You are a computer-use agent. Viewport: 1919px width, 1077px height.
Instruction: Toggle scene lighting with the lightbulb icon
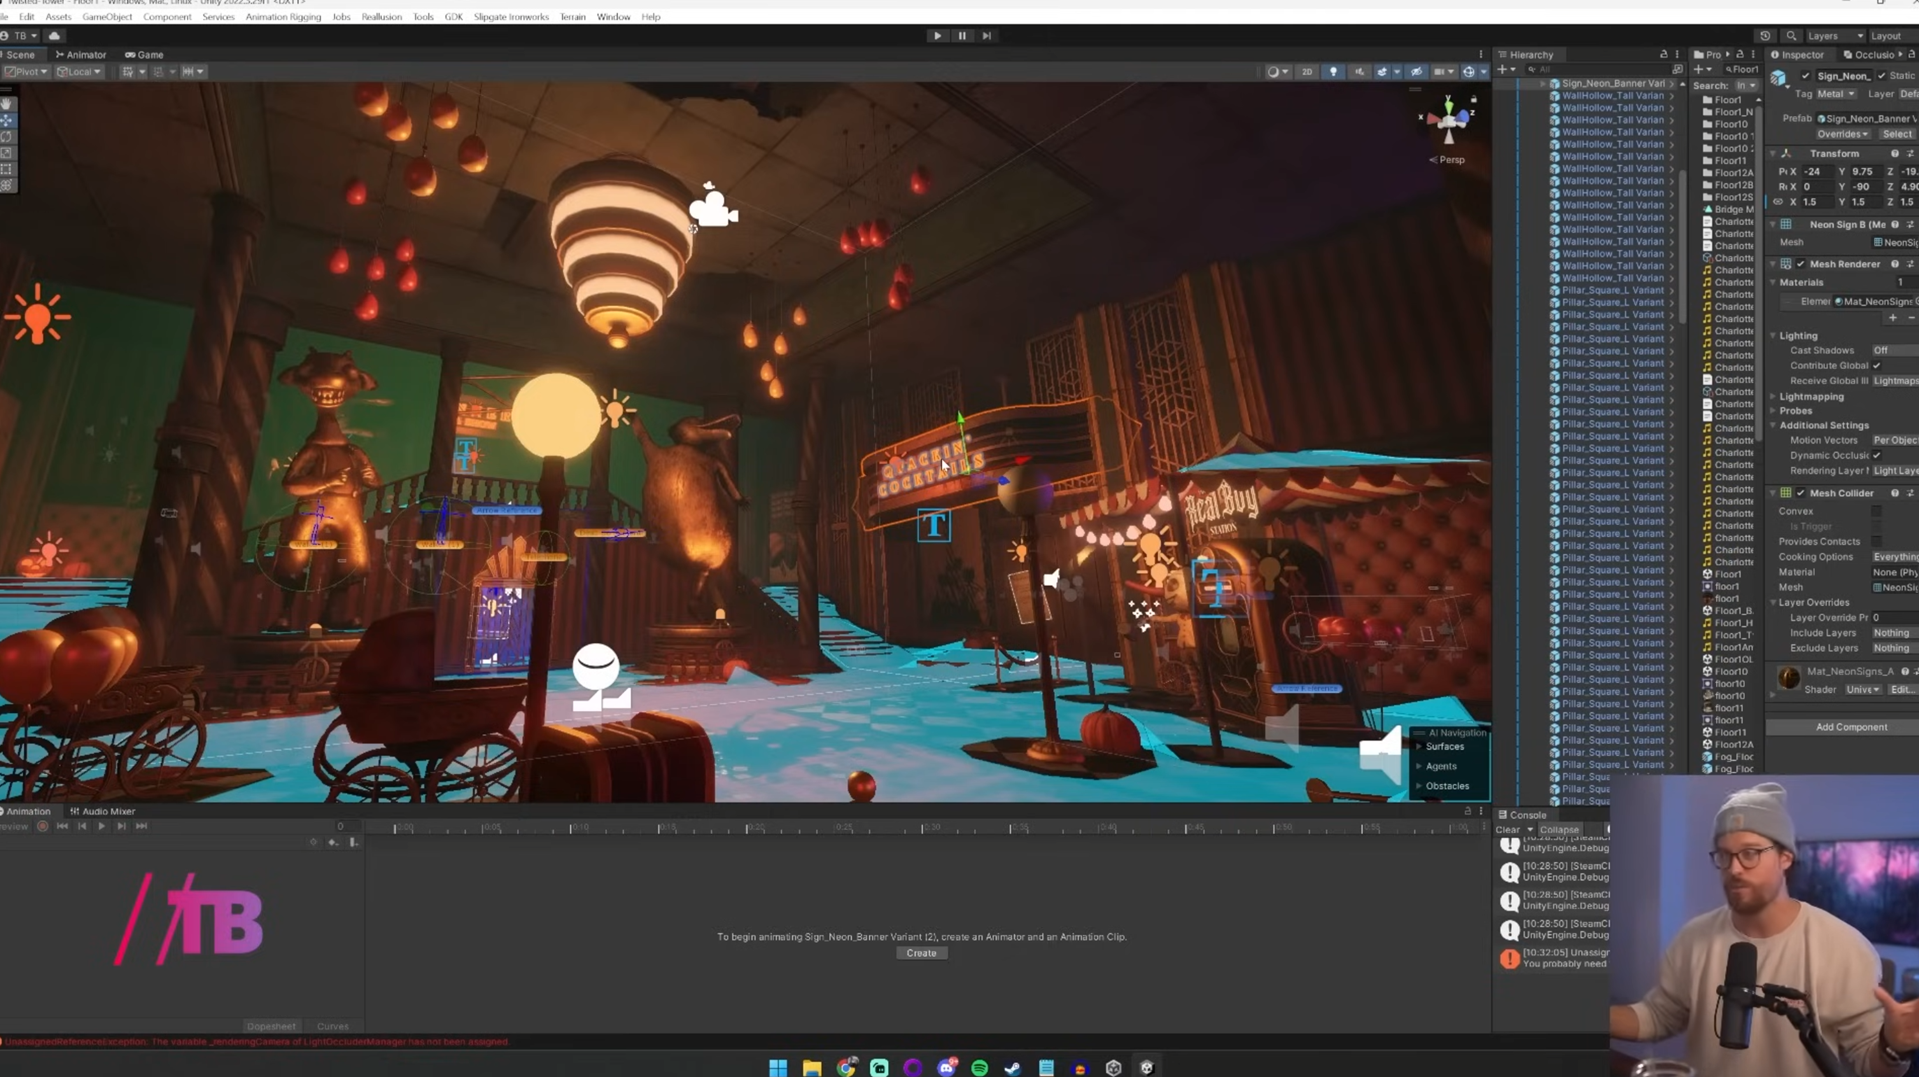pyautogui.click(x=1333, y=72)
